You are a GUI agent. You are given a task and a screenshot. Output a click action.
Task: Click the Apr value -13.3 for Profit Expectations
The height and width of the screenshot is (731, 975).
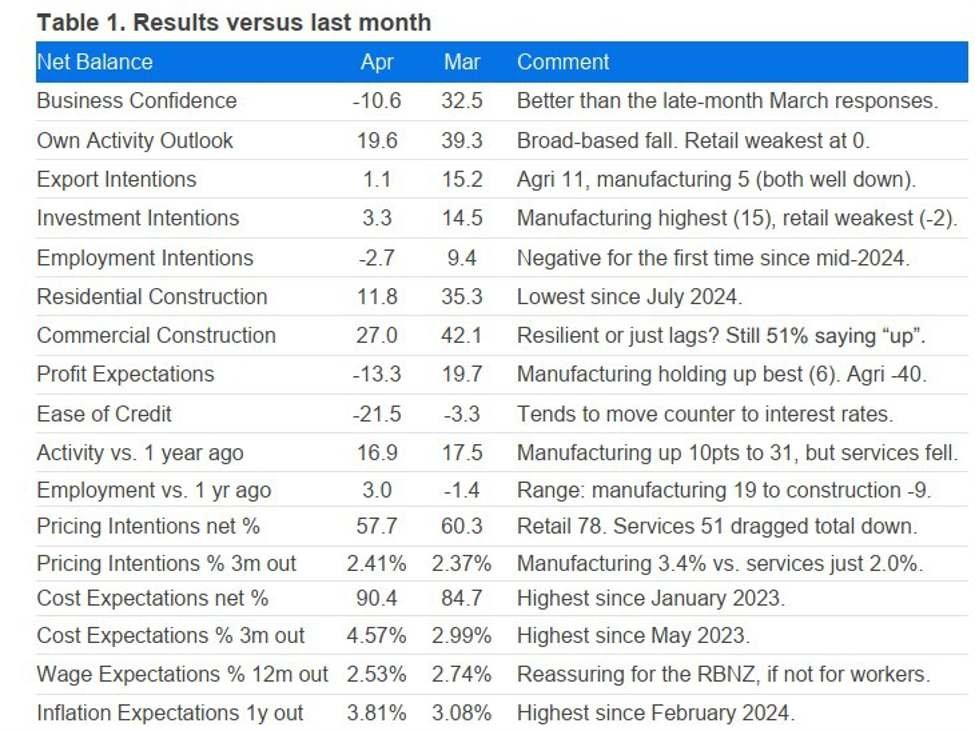point(377,374)
